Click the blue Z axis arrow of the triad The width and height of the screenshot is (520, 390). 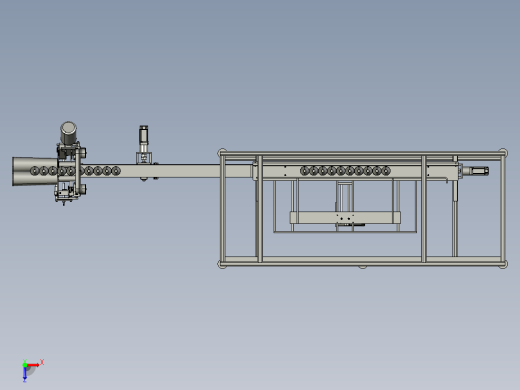point(25,374)
